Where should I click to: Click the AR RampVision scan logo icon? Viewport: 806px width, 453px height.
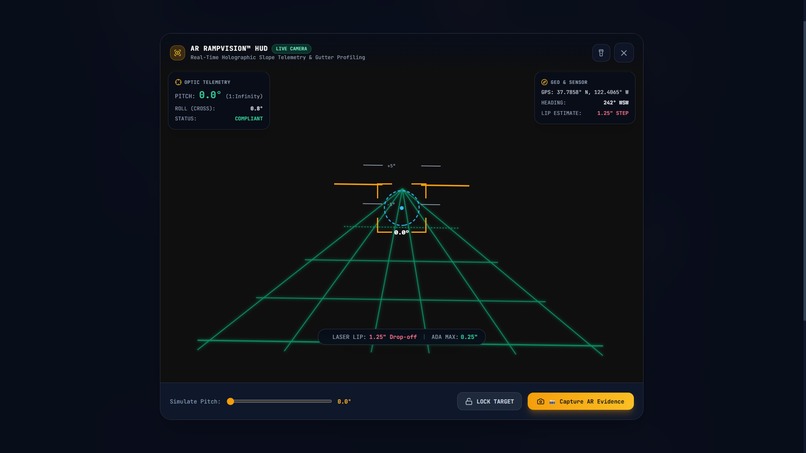[177, 53]
